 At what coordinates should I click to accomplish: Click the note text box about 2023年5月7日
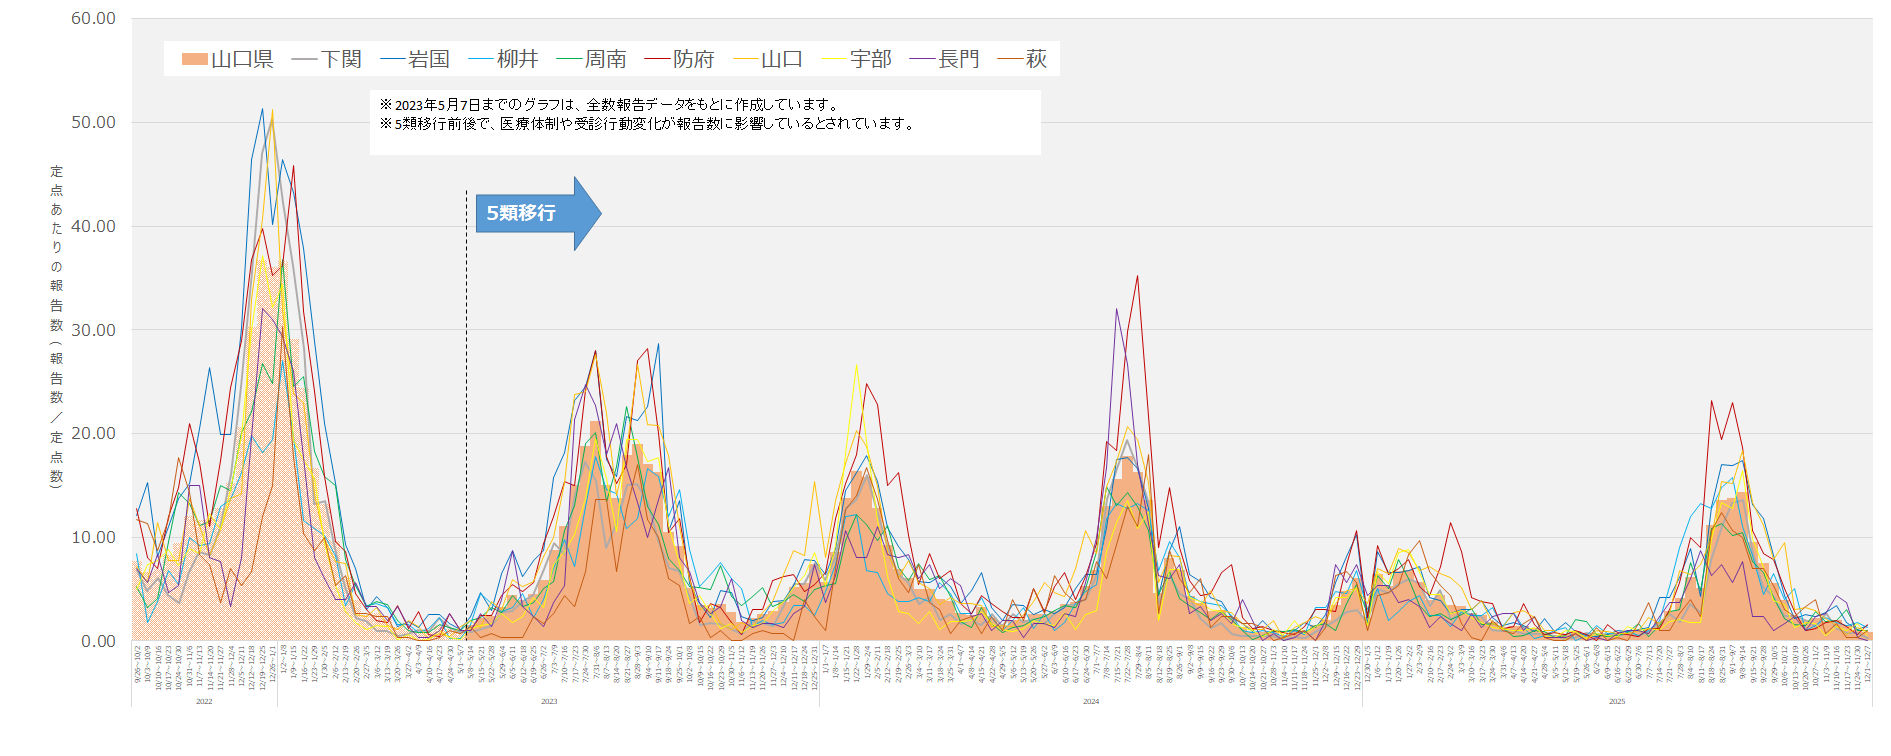[704, 122]
